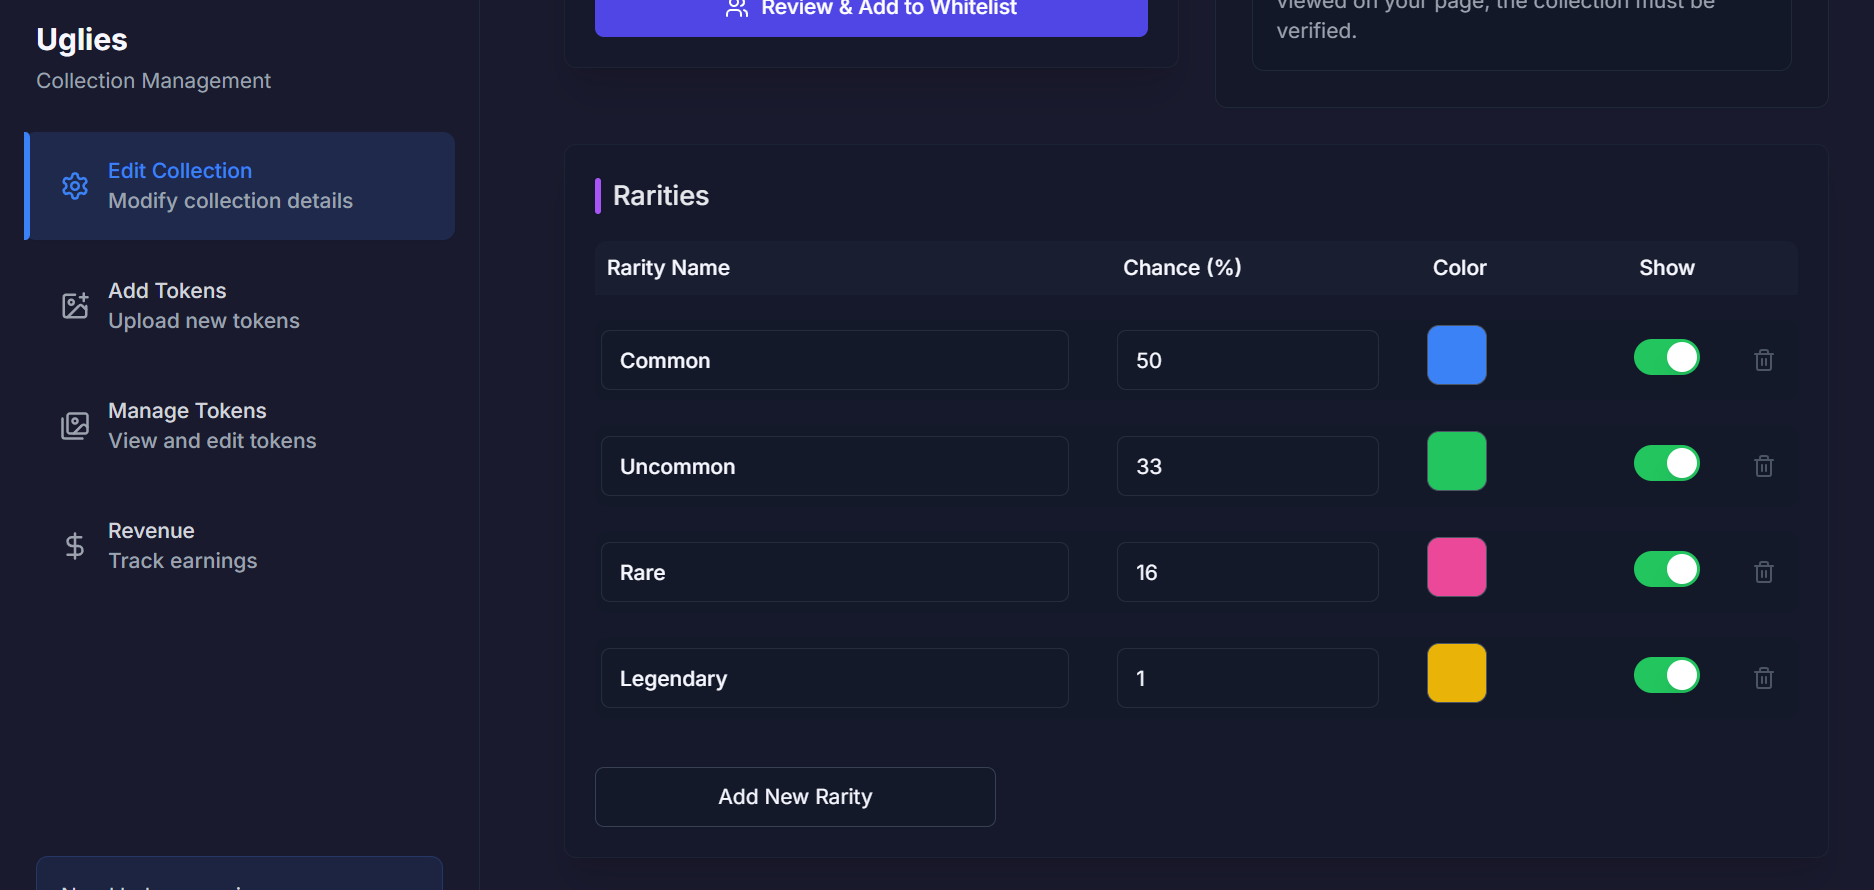Viewport: 1874px width, 890px height.
Task: Delete the Legendary rarity row
Action: coord(1764,678)
